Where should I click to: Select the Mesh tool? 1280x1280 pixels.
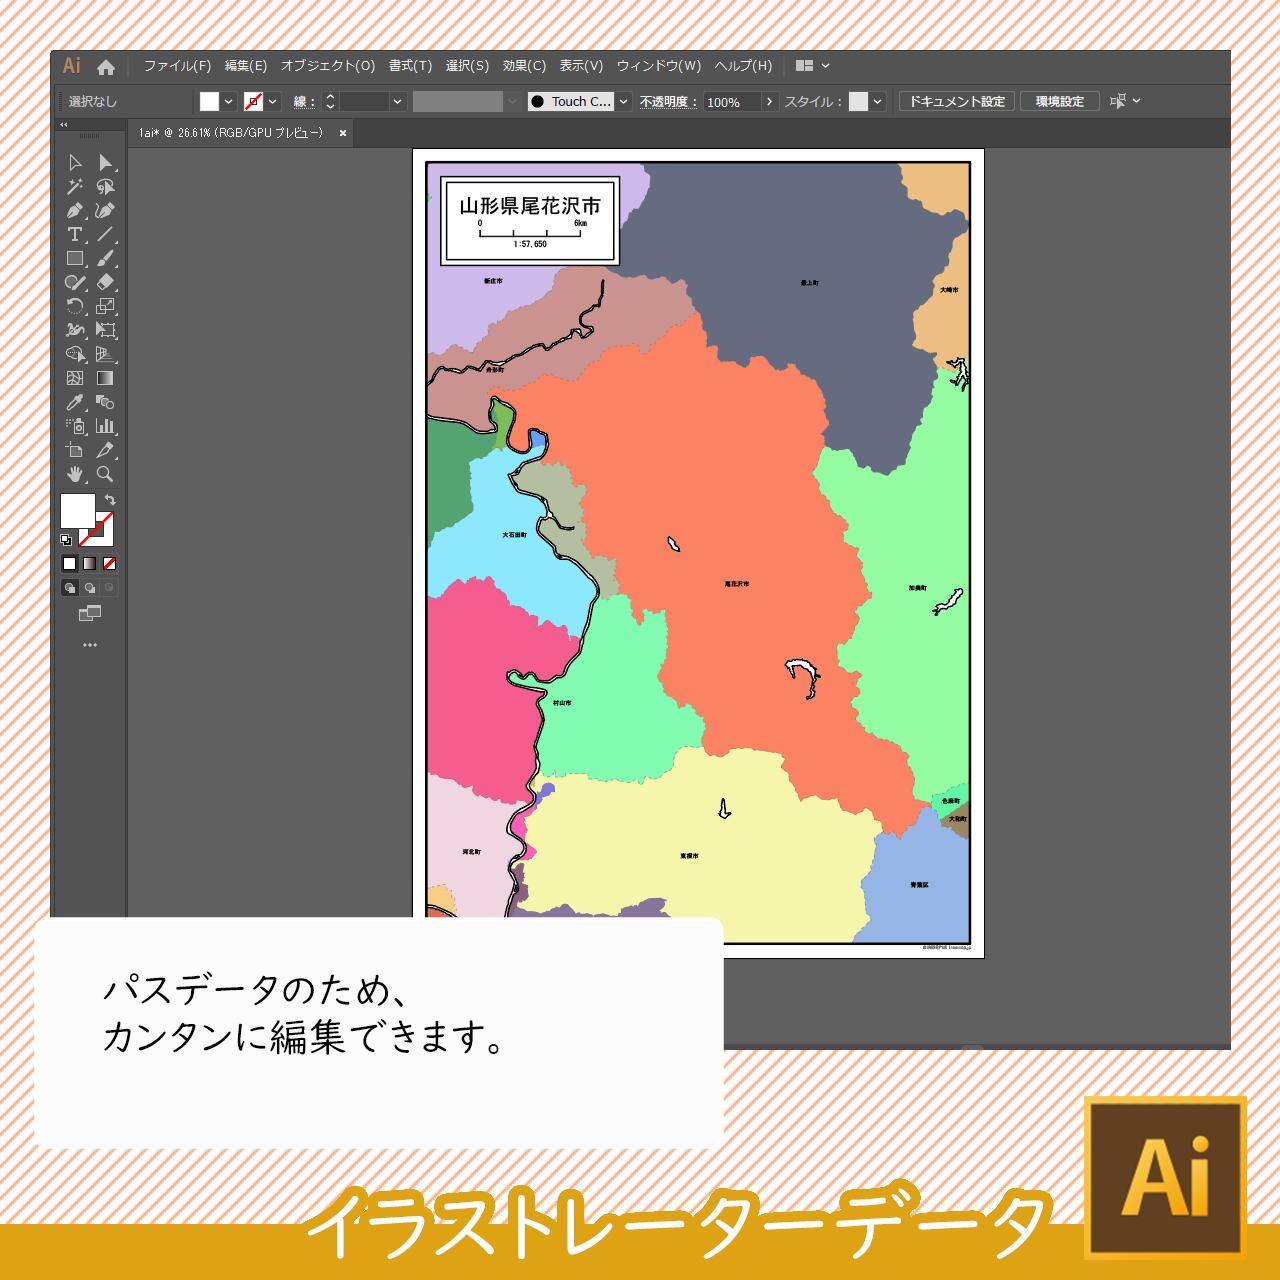(75, 379)
